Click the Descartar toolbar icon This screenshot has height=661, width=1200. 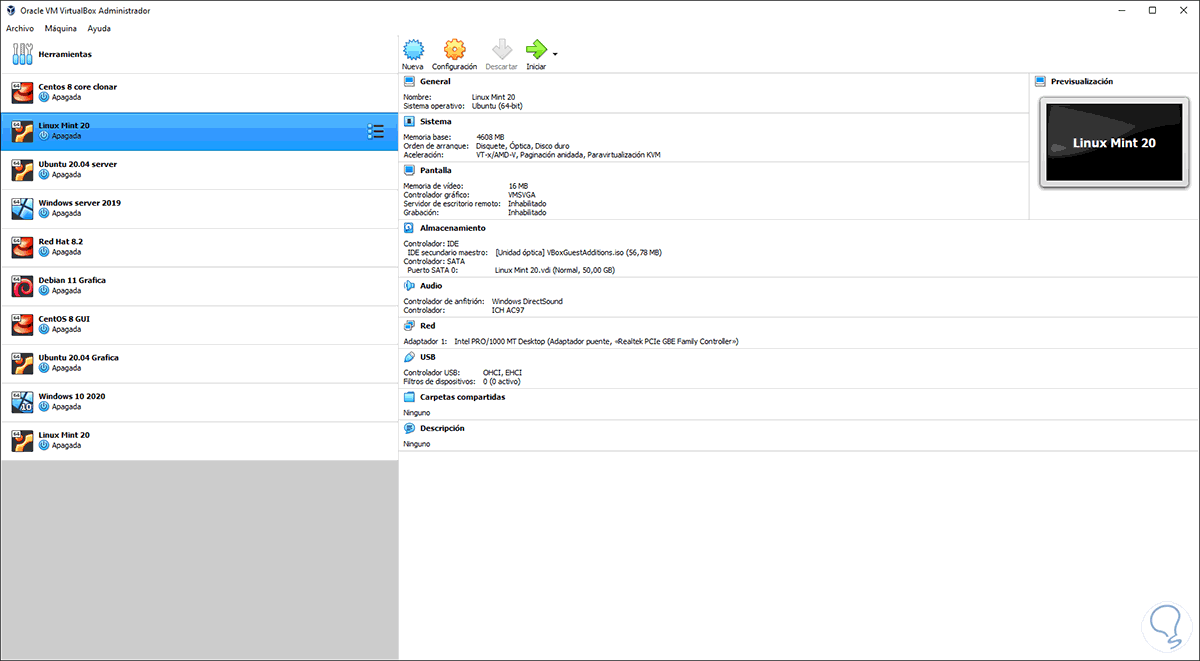pos(501,49)
